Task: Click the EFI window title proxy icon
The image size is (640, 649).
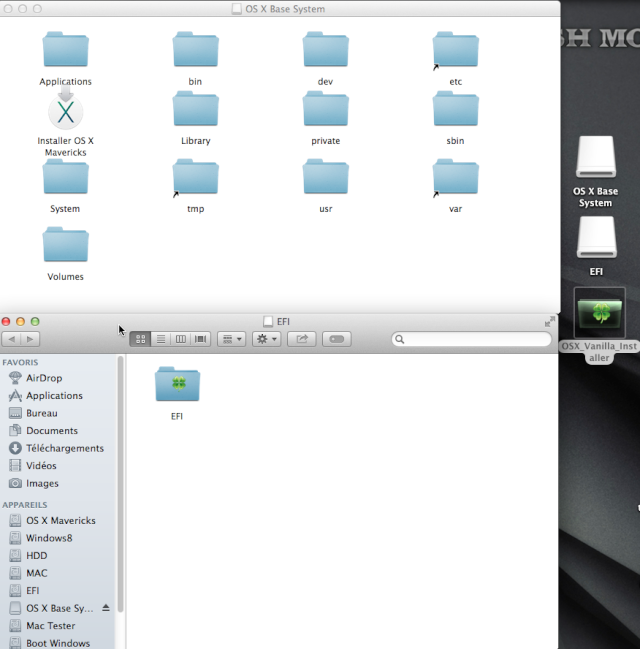Action: tap(268, 322)
